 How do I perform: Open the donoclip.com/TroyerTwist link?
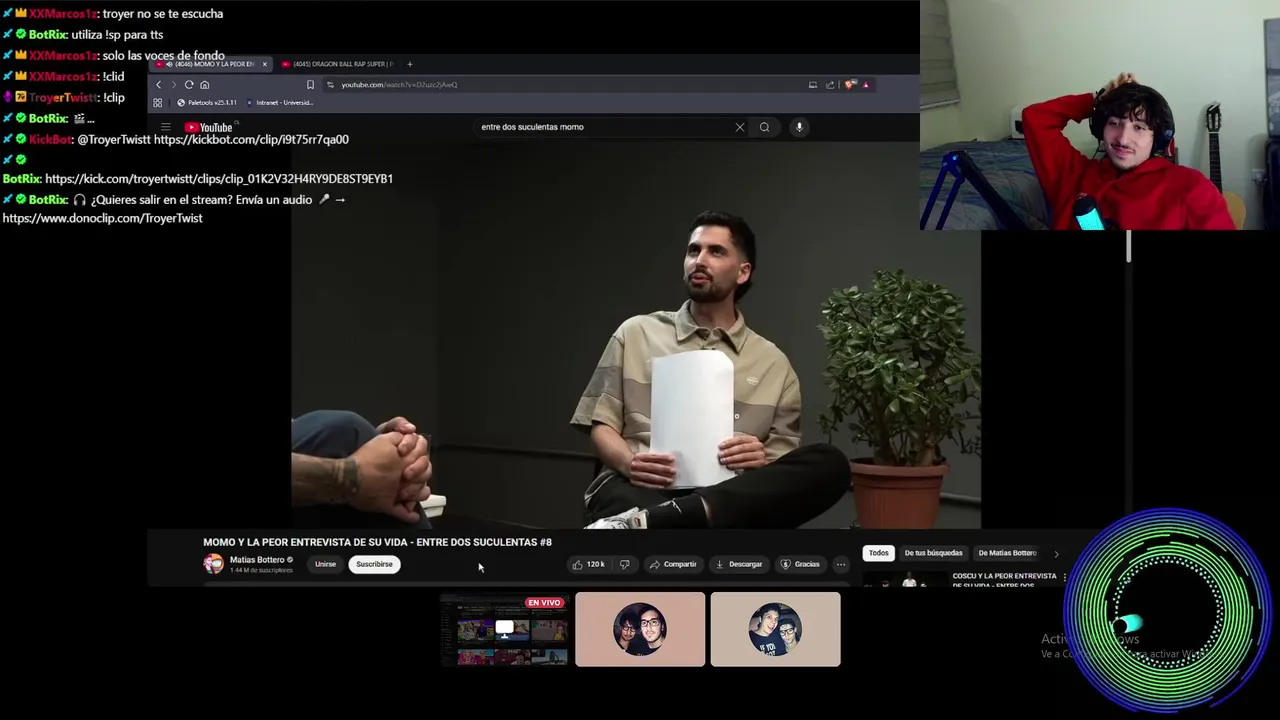coord(102,218)
